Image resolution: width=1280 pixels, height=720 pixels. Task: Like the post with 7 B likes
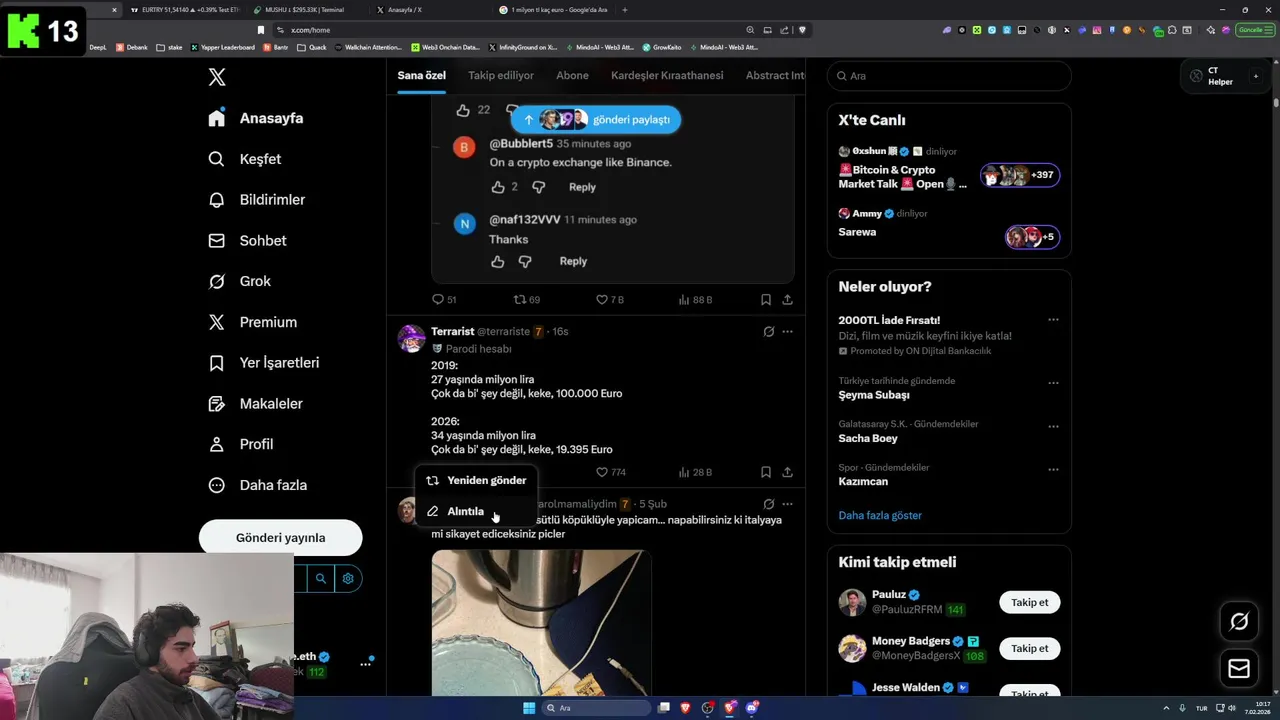(609, 300)
